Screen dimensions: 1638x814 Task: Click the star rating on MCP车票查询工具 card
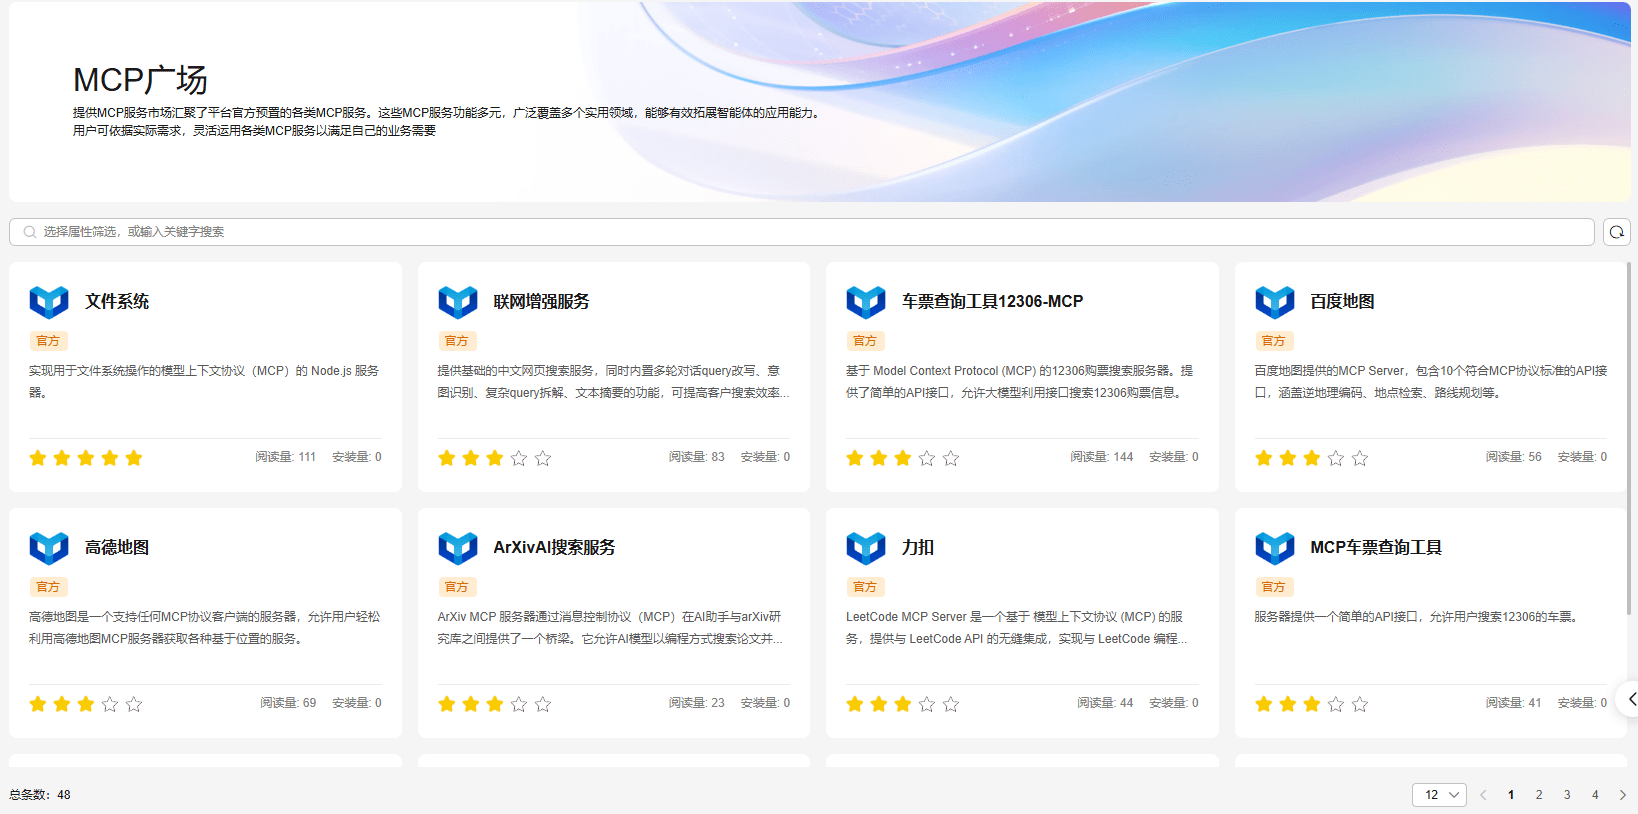tap(1312, 704)
